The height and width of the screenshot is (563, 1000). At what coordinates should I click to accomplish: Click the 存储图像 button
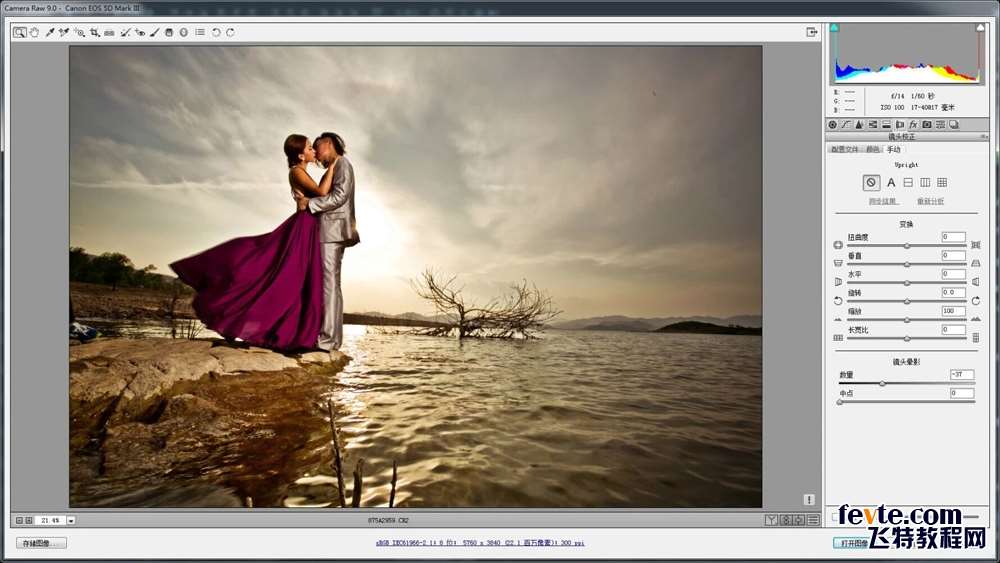point(42,543)
